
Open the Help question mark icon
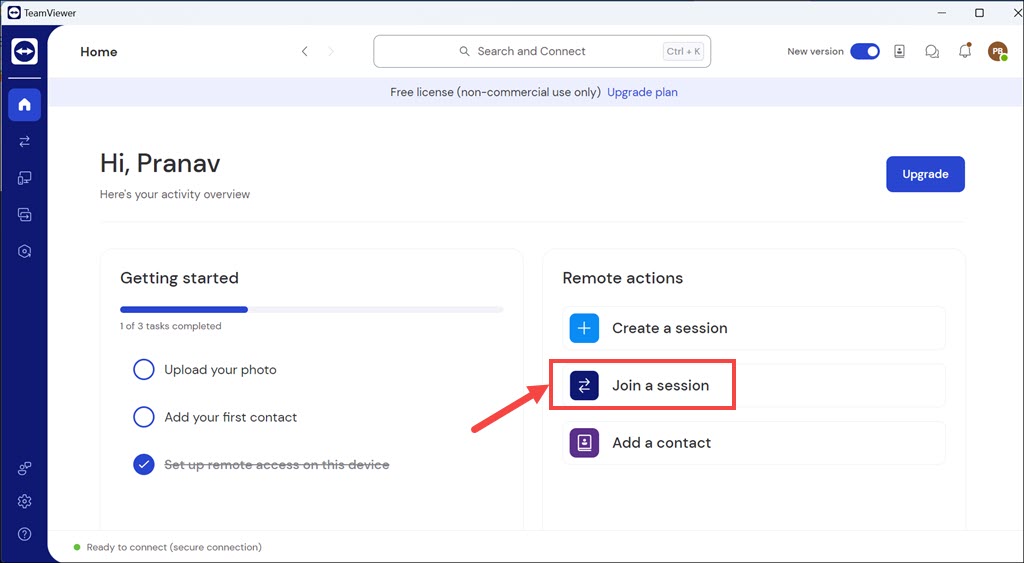[x=24, y=534]
